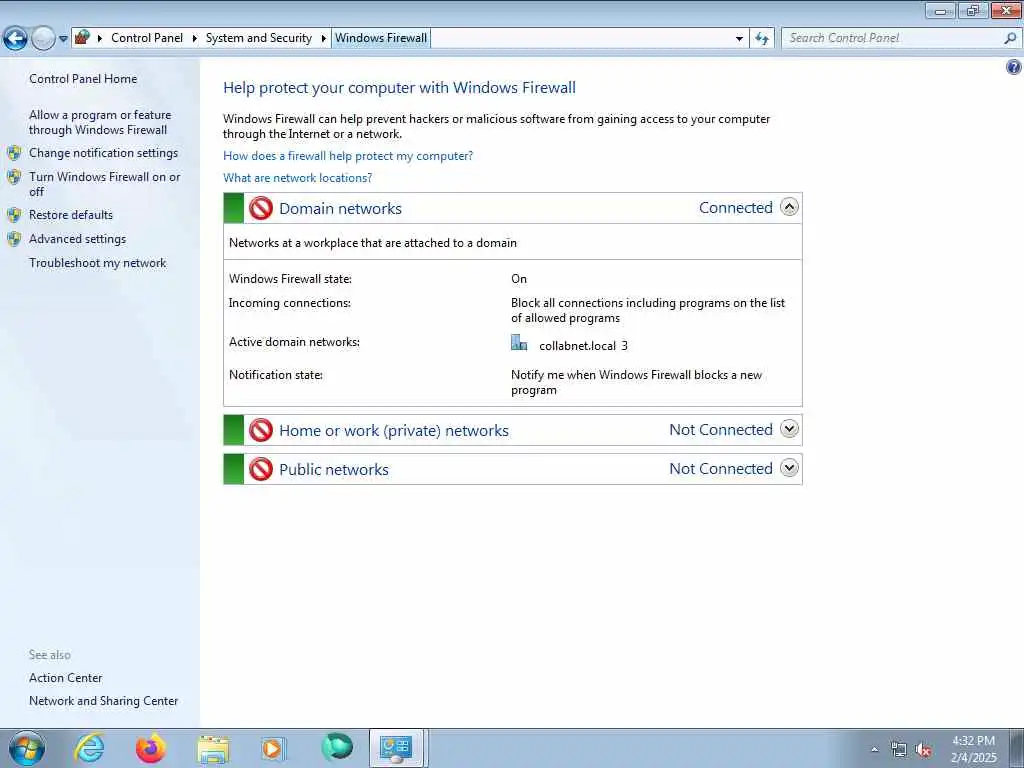Viewport: 1024px width, 768px height.
Task: Click the muted volume icon in tray
Action: (923, 750)
